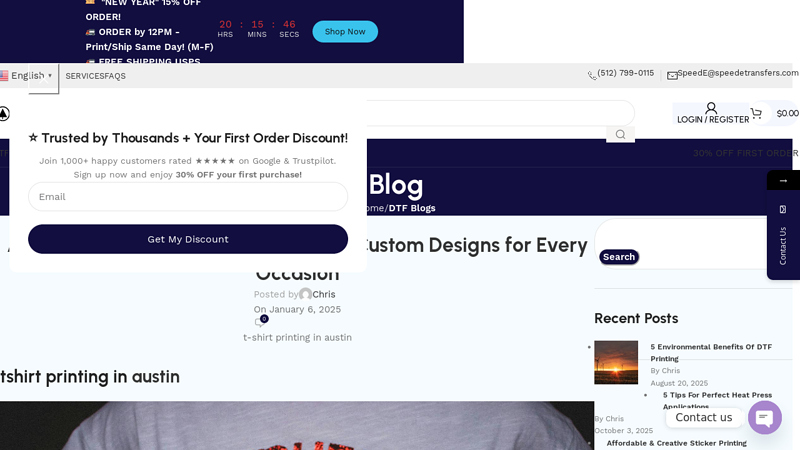Screen dimensions: 800x450
Task: Click the Get My Discount button
Action: tap(188, 239)
